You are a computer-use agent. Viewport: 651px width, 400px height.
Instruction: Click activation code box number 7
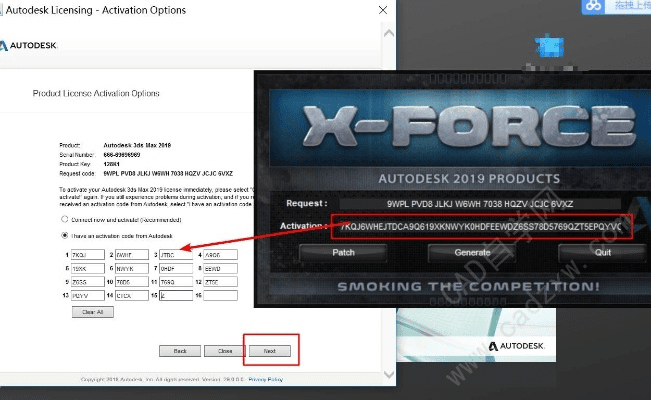click(176, 268)
